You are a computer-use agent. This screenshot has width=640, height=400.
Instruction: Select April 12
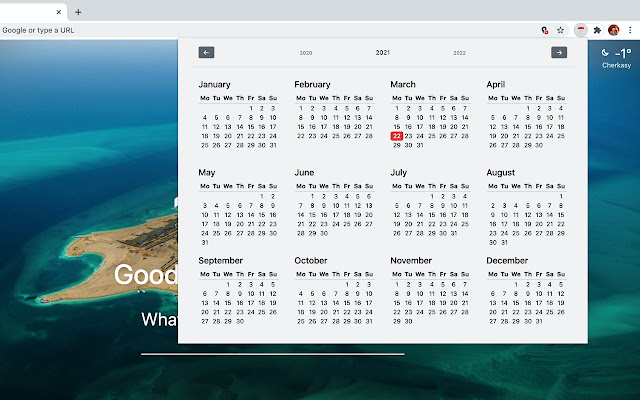(x=493, y=127)
